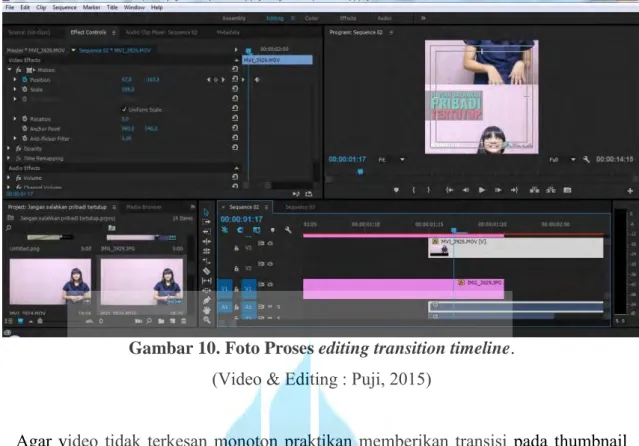Toggle the Uniform Scale checkbox
639x446 pixels.
(124, 109)
